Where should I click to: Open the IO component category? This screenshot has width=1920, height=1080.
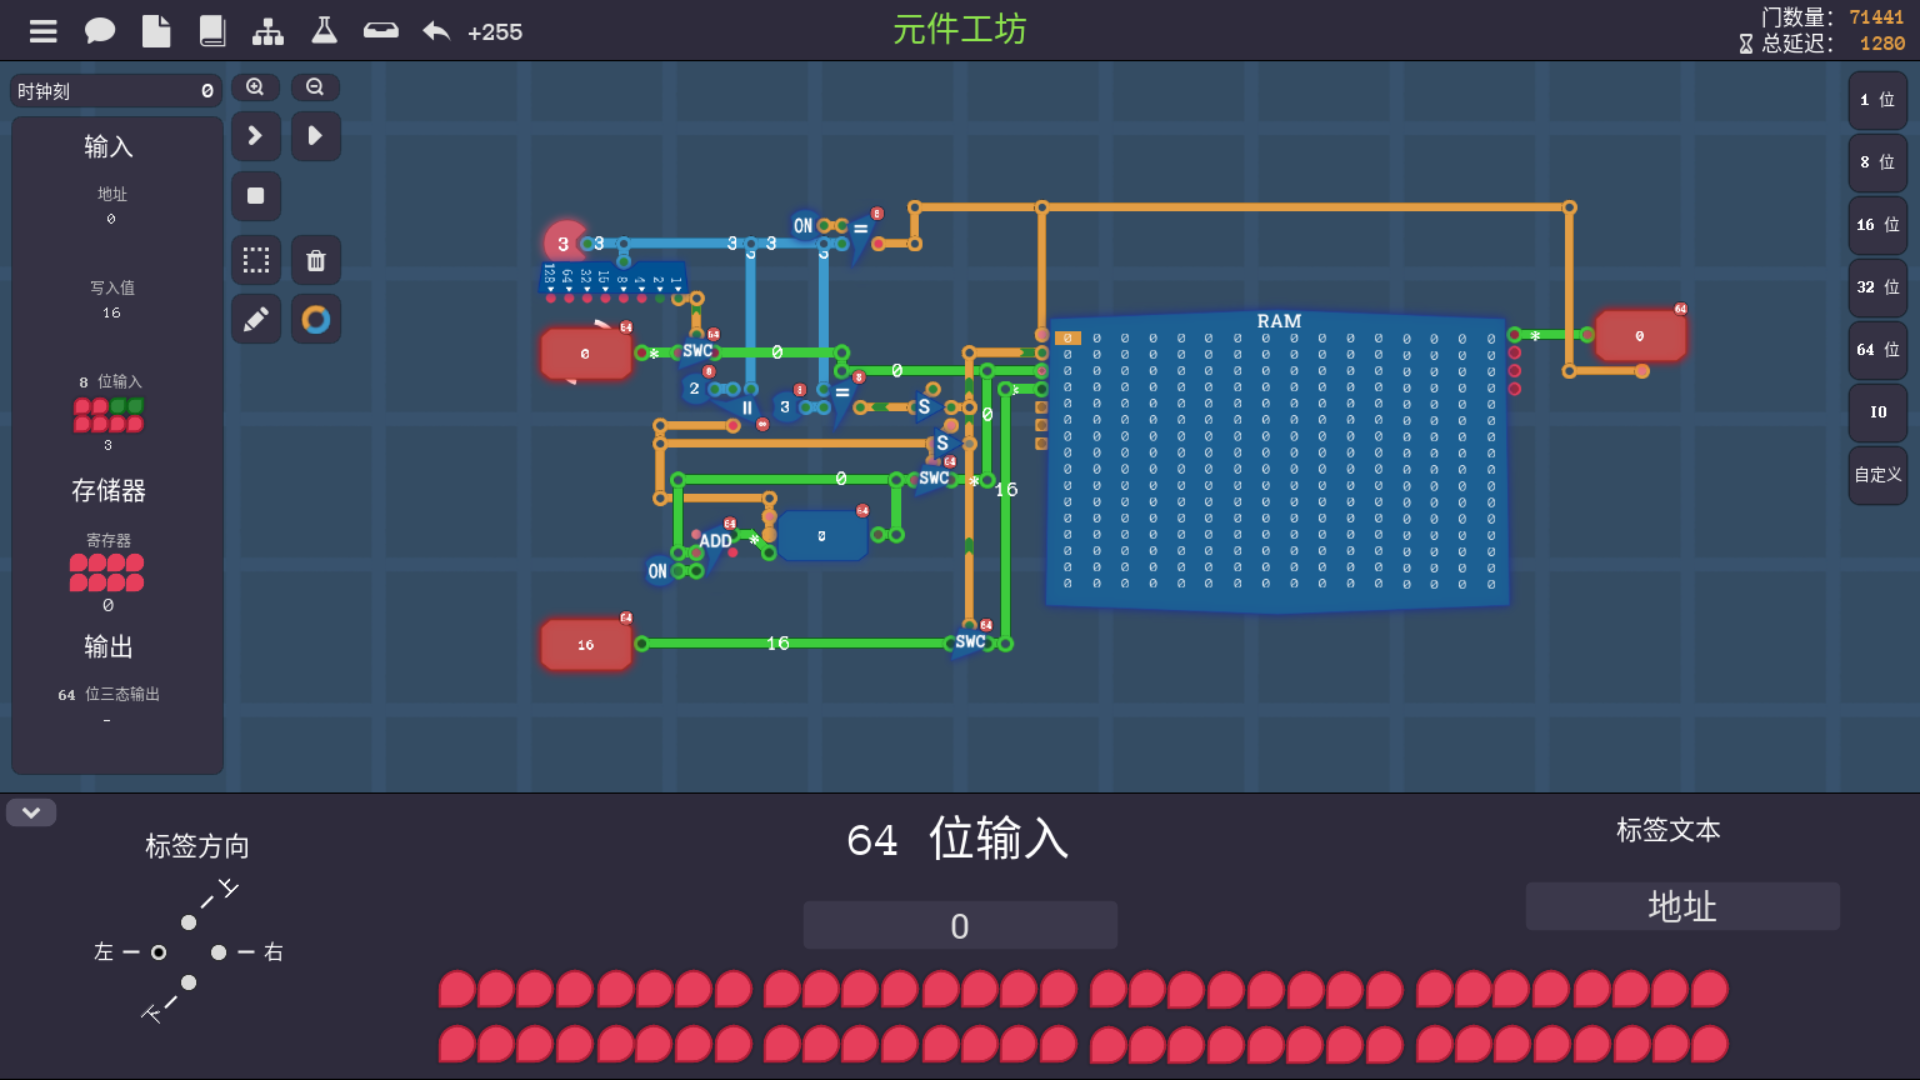click(x=1877, y=412)
